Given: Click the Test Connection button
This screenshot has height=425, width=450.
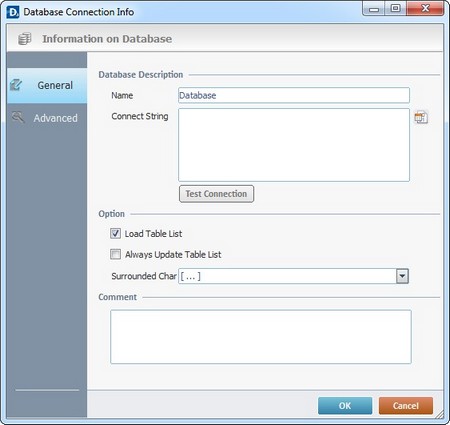Looking at the screenshot, I should pos(216,194).
